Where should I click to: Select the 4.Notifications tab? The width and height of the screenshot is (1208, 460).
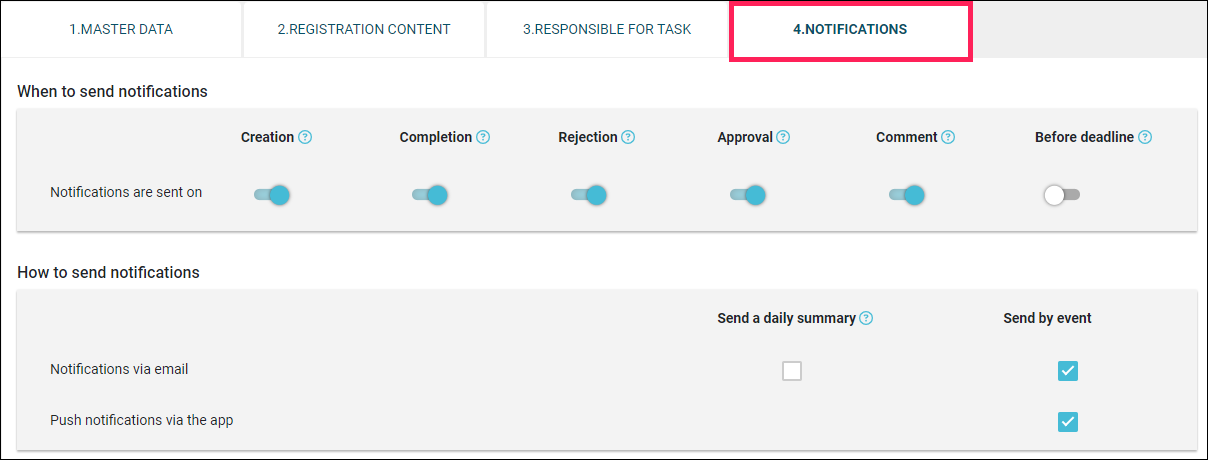click(851, 30)
